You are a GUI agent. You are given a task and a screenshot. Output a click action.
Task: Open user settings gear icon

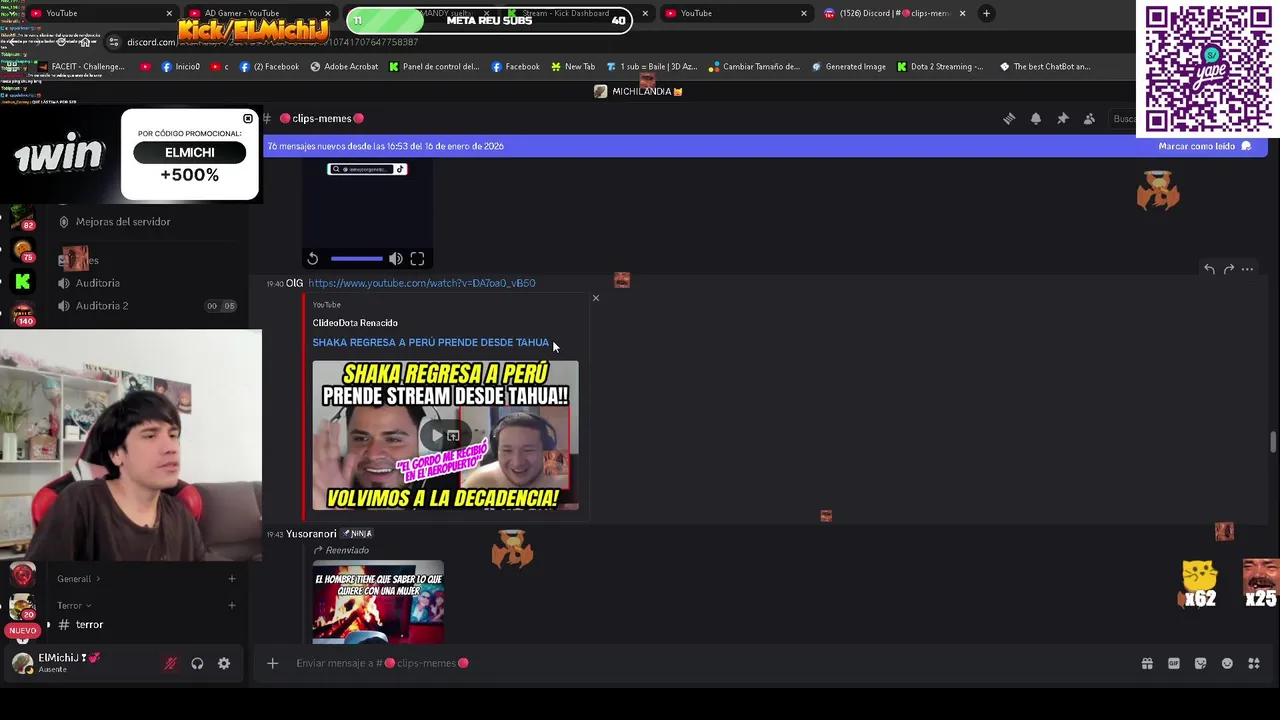tap(224, 663)
